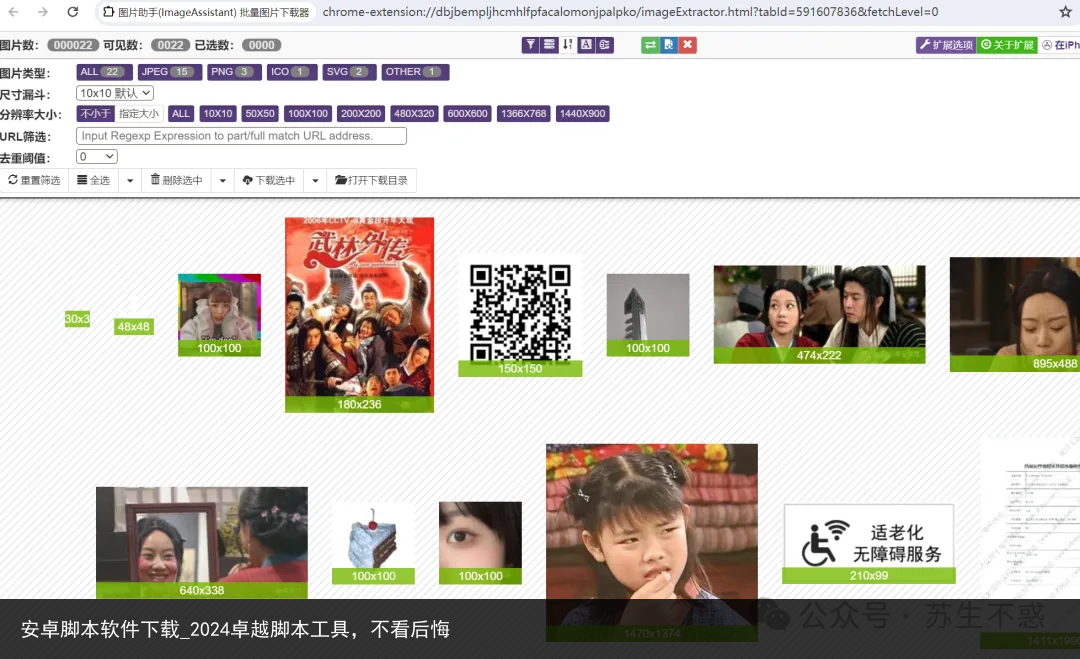The image size is (1080, 659).
Task: Click the sort order arrows icon
Action: click(568, 45)
